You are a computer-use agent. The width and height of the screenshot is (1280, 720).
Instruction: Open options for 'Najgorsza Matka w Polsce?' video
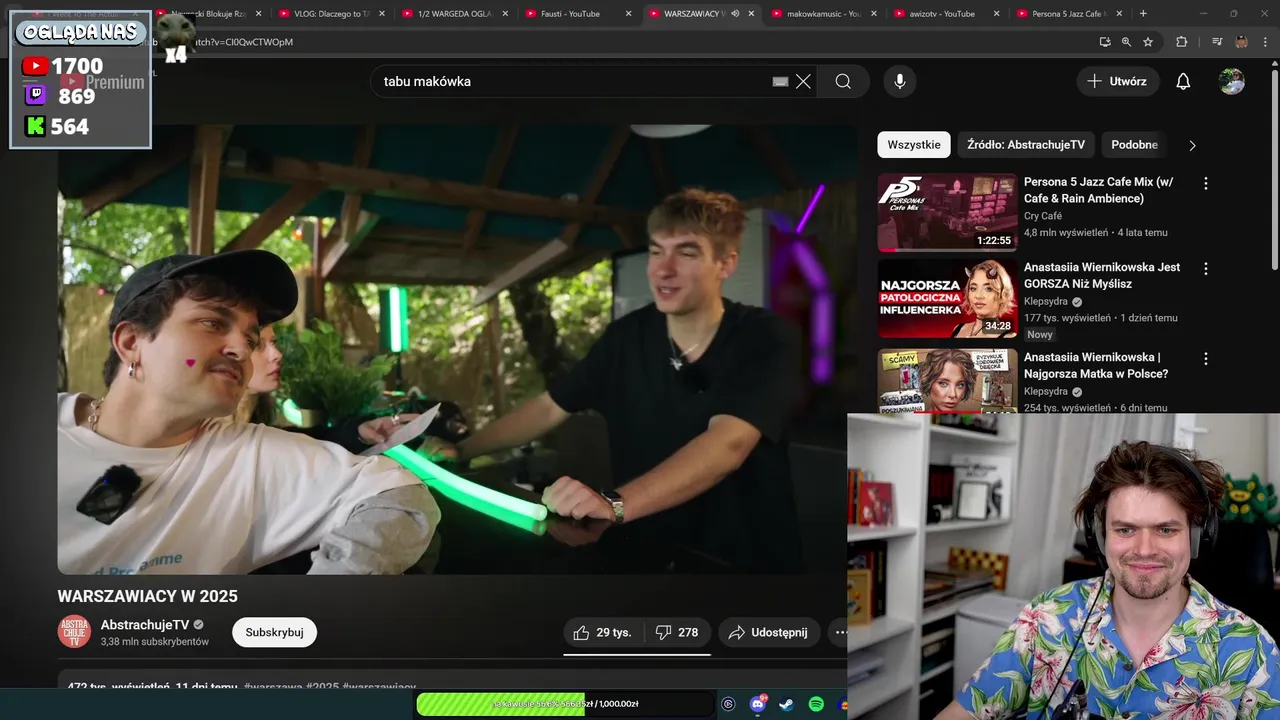pos(1206,358)
